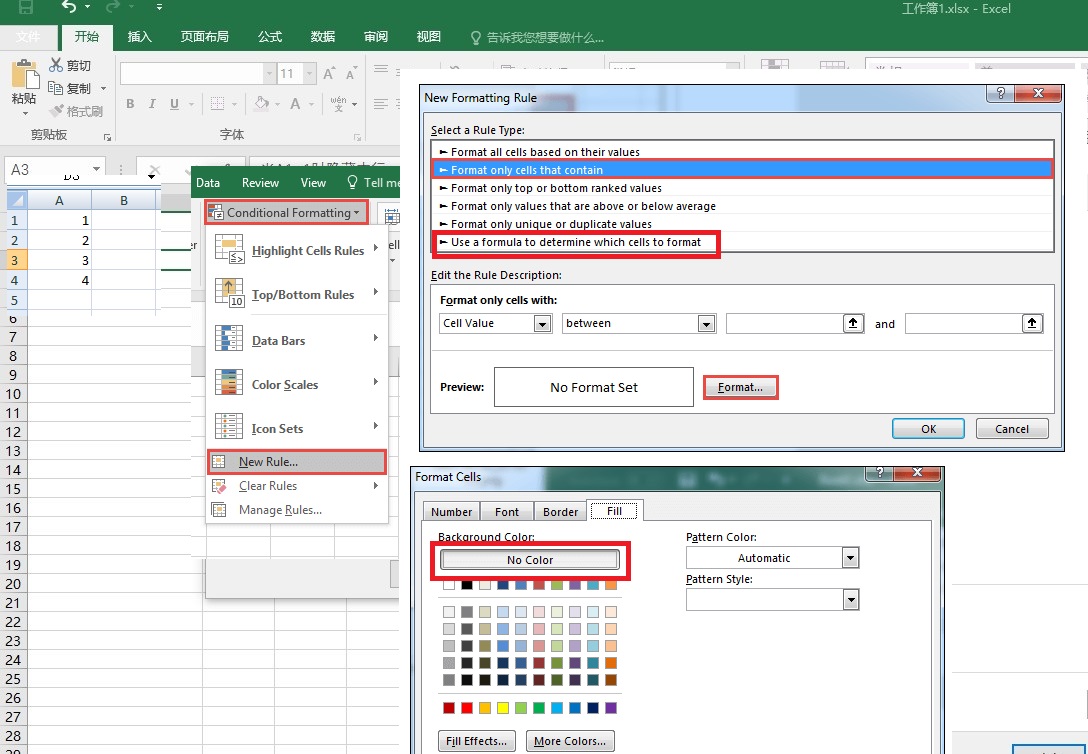Switch to the 公式 ribbon tab
The height and width of the screenshot is (754, 1088).
(270, 37)
